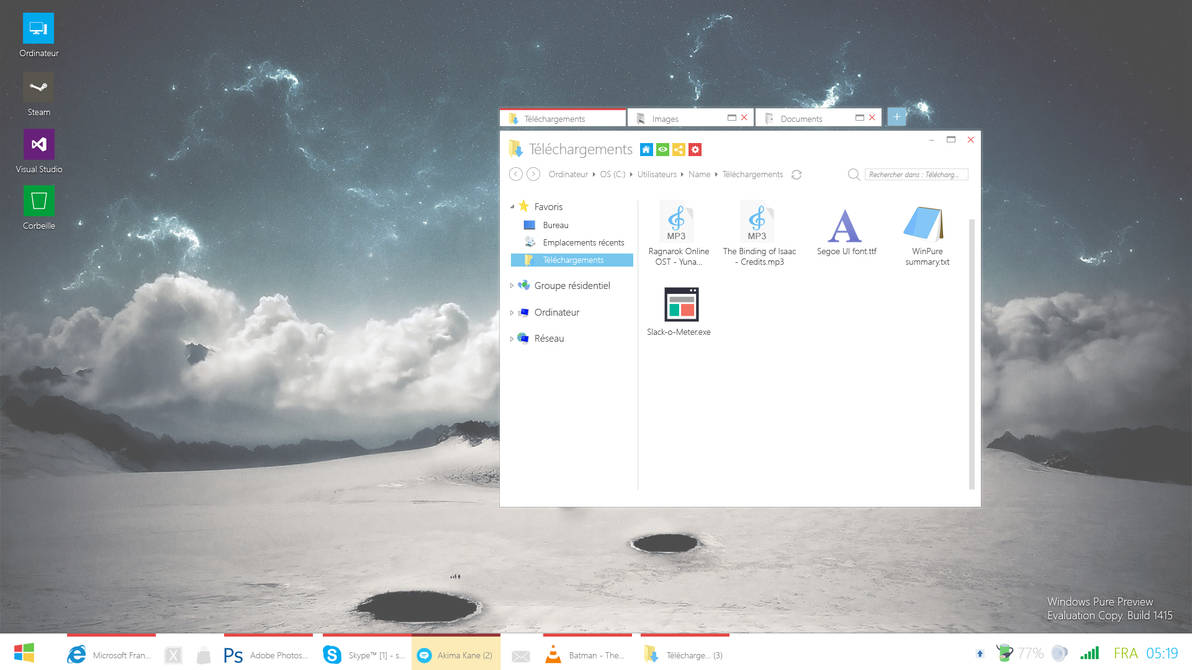Click Utilisateurs in the breadcrumb path
The width and height of the screenshot is (1192, 670).
tap(657, 175)
